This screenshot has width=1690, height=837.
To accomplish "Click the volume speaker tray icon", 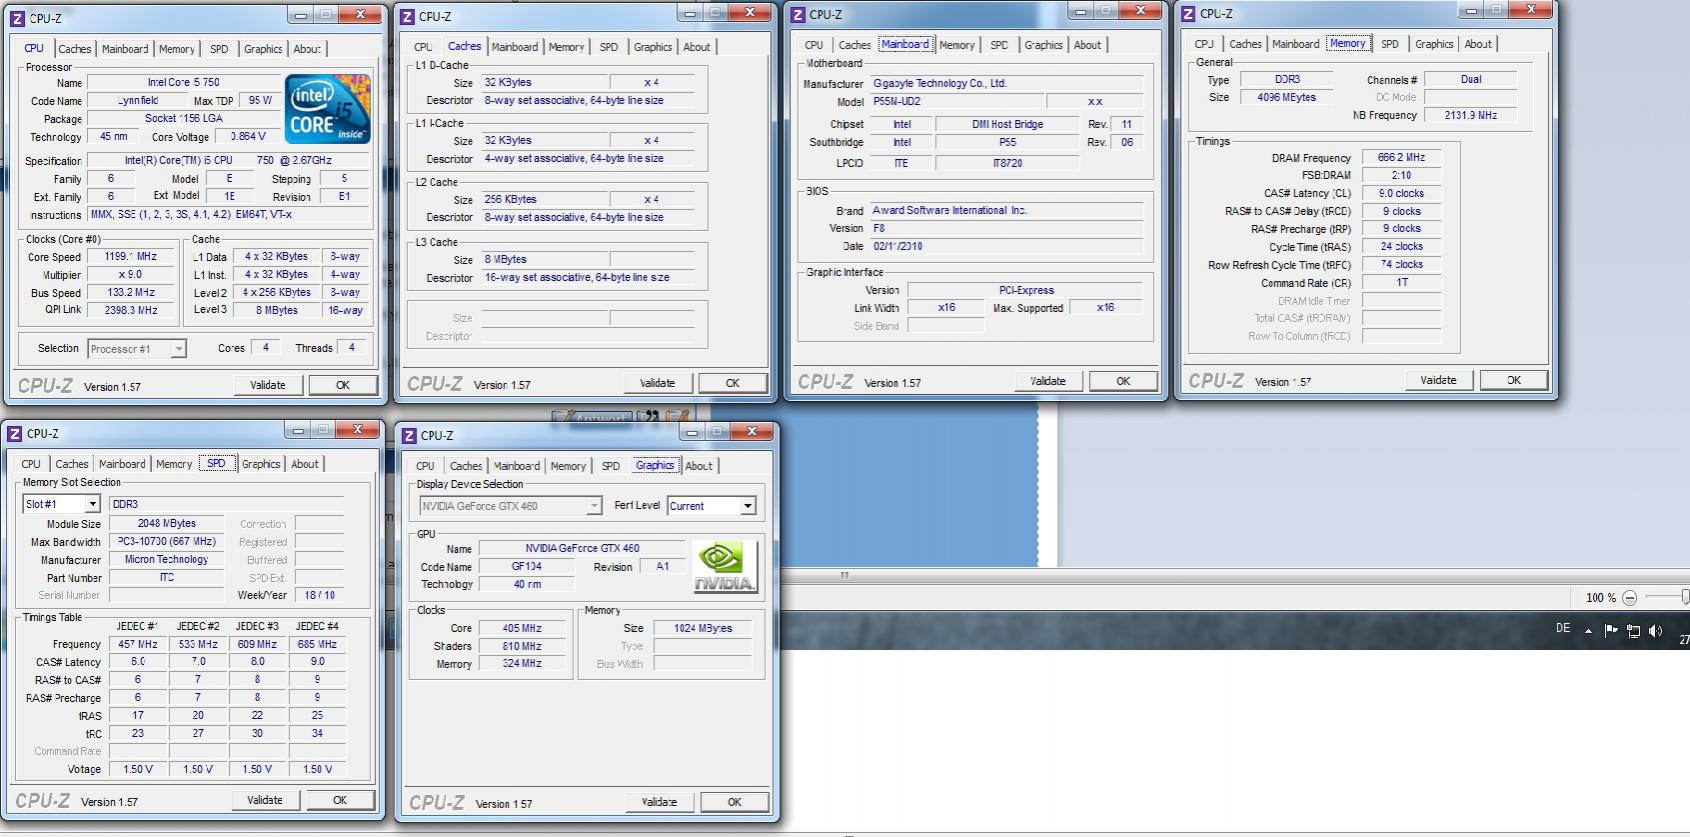I will click(1656, 630).
